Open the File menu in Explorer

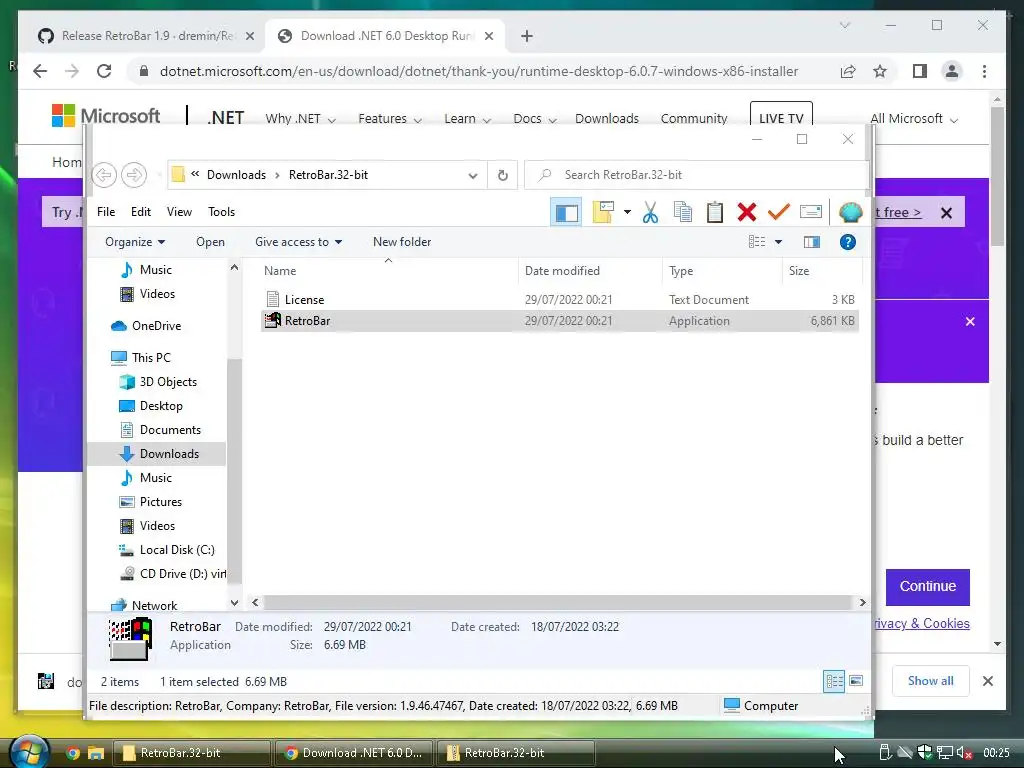(106, 212)
